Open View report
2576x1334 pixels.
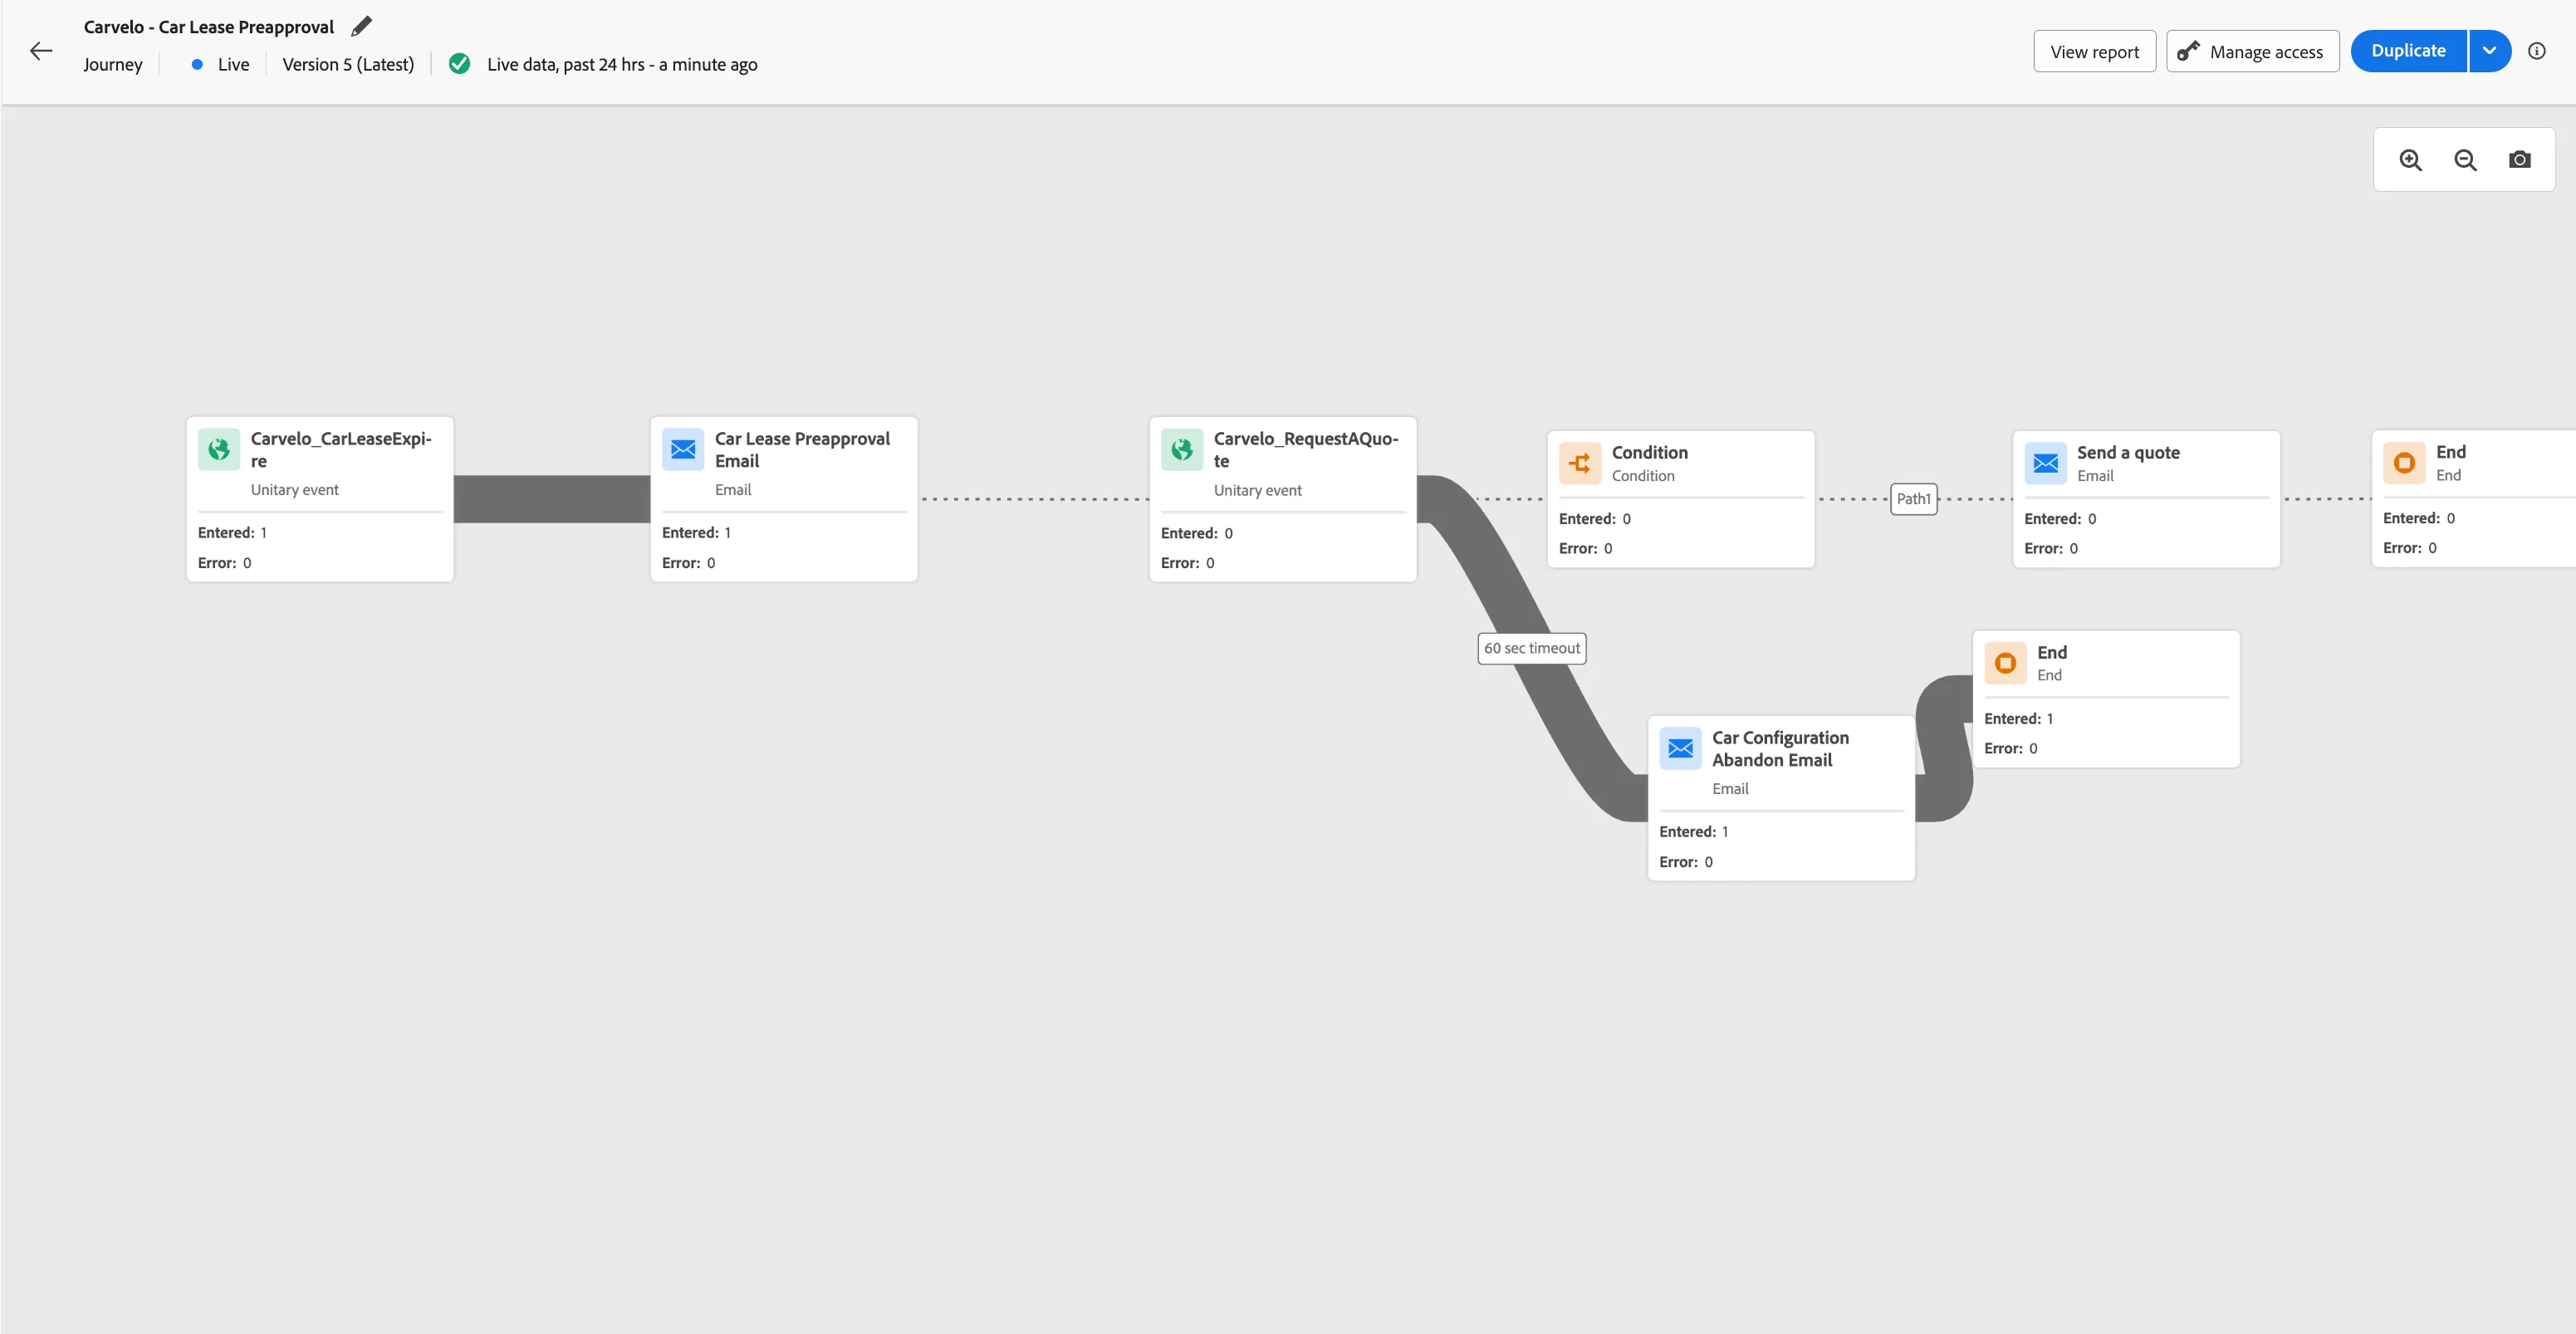(2094, 51)
